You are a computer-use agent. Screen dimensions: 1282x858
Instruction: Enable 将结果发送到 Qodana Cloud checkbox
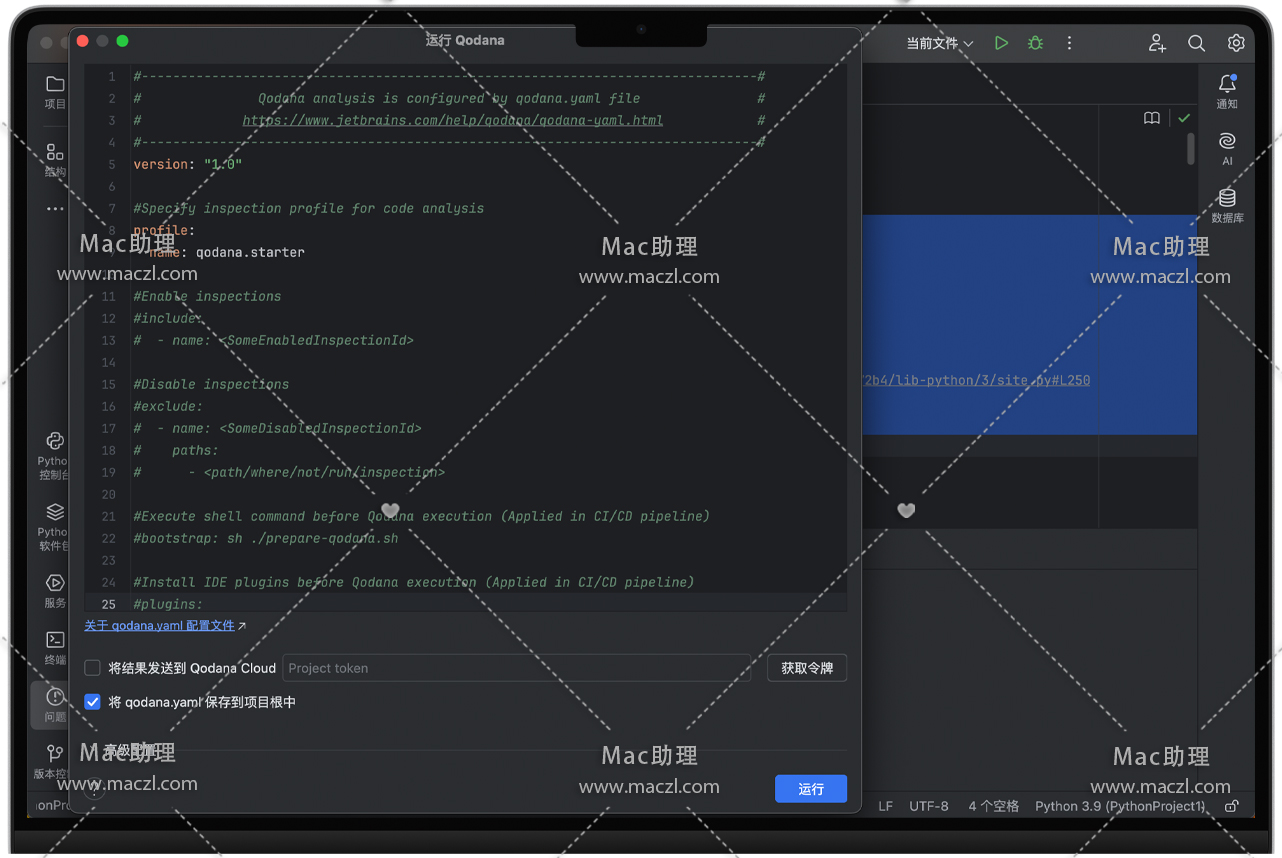(93, 668)
